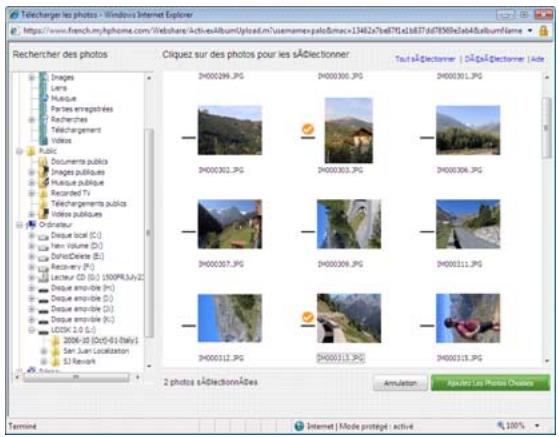Click the IM000309.JPG winding road thumbnail

coord(349,224)
